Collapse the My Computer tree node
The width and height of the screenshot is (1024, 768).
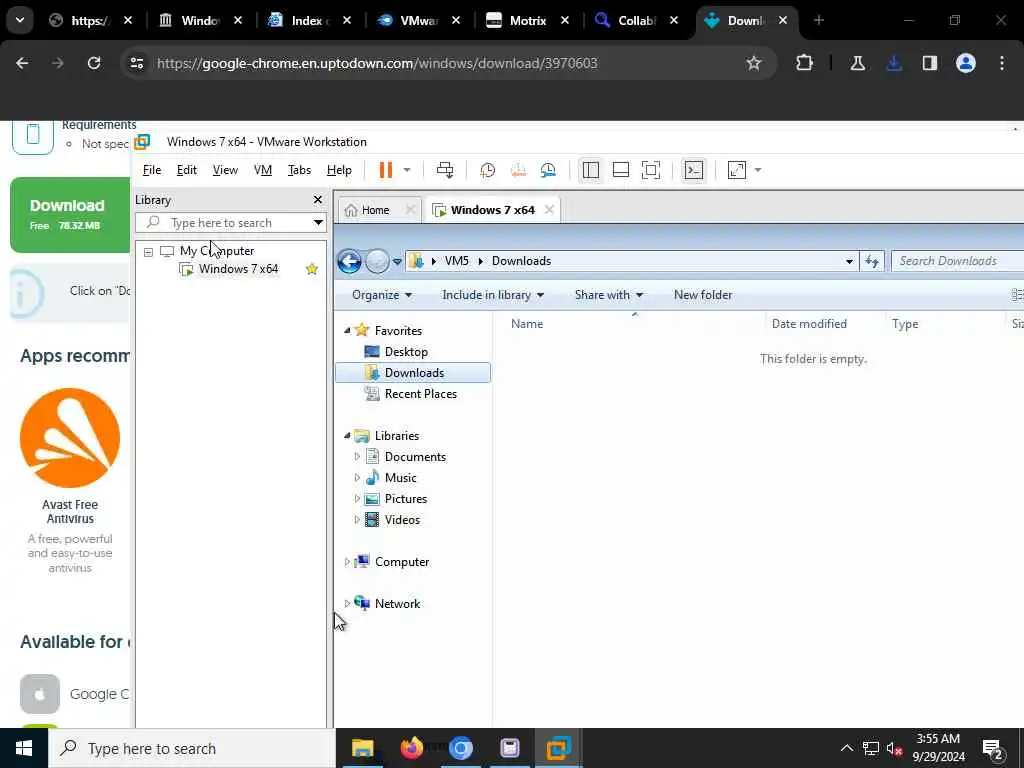point(148,251)
